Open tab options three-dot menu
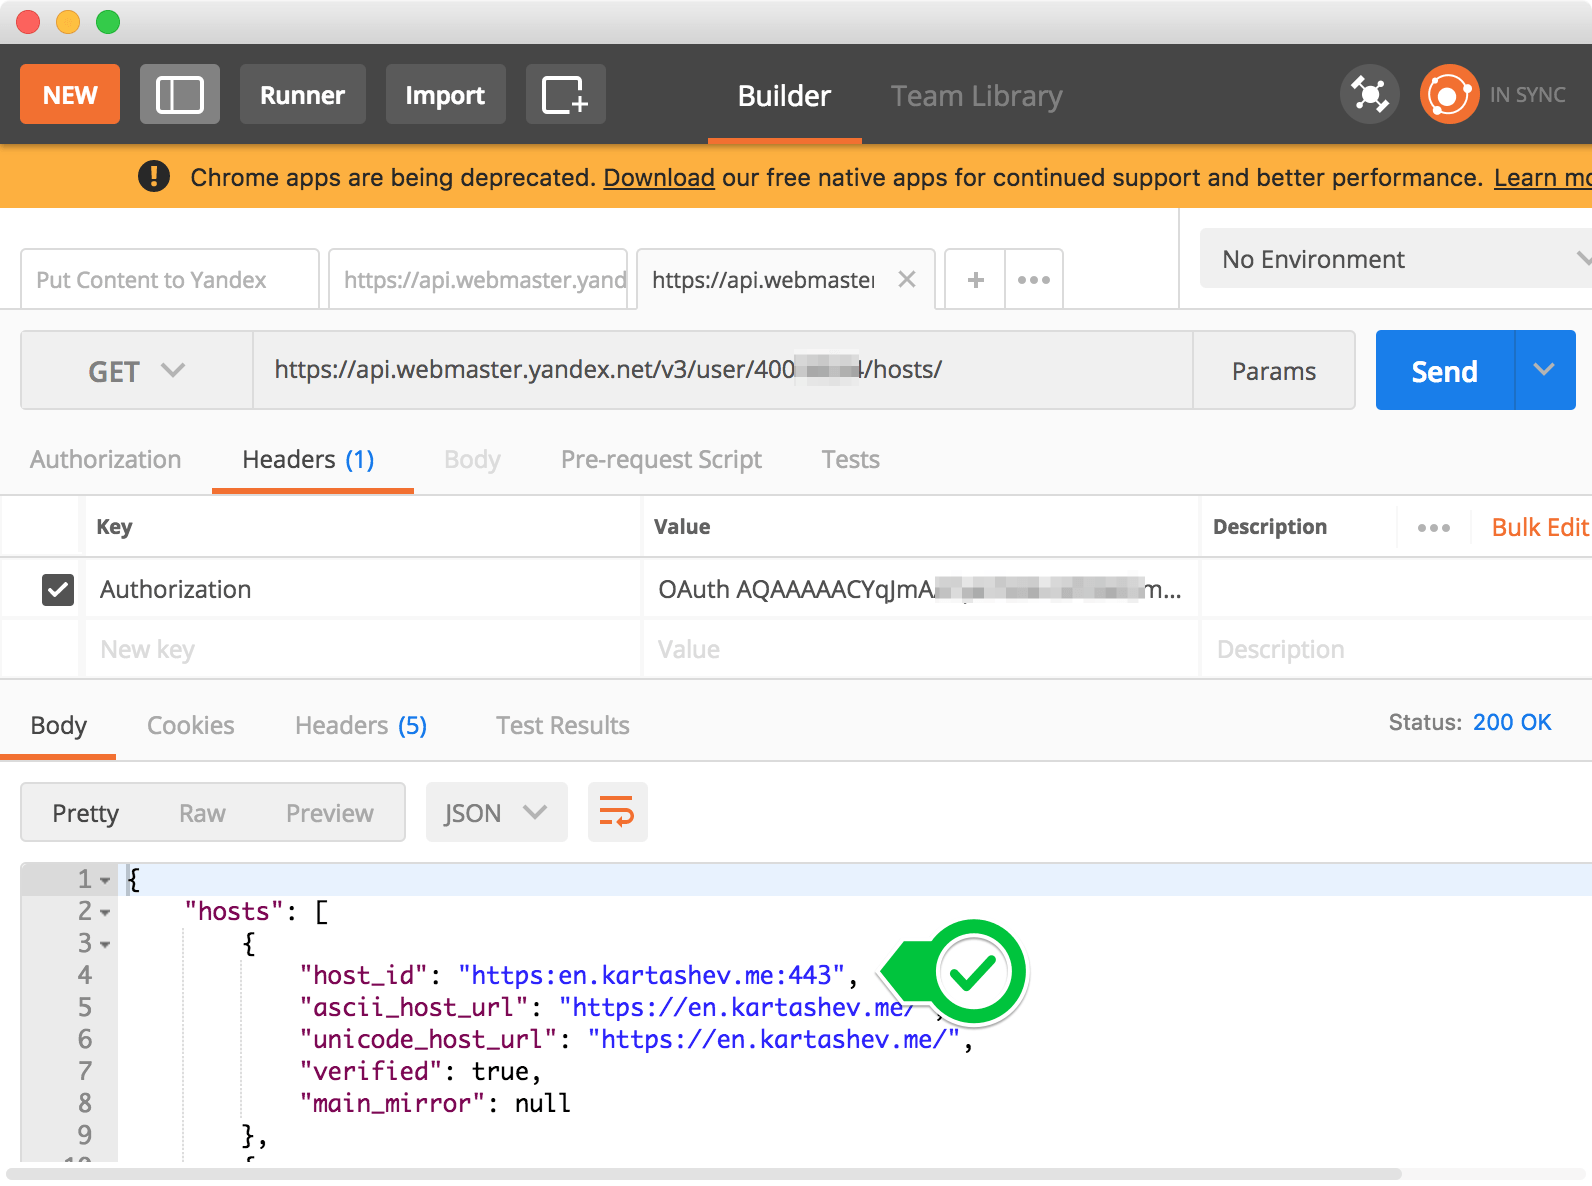Image resolution: width=1592 pixels, height=1186 pixels. point(1034,280)
